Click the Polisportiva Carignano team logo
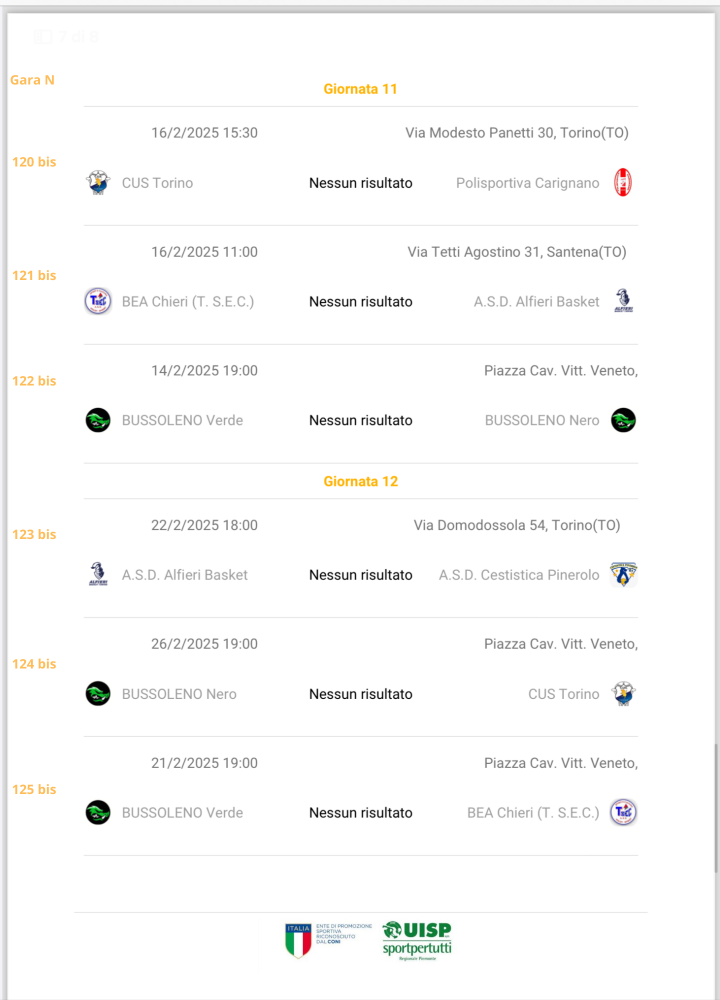Screen dimensions: 720x1000 624,183
